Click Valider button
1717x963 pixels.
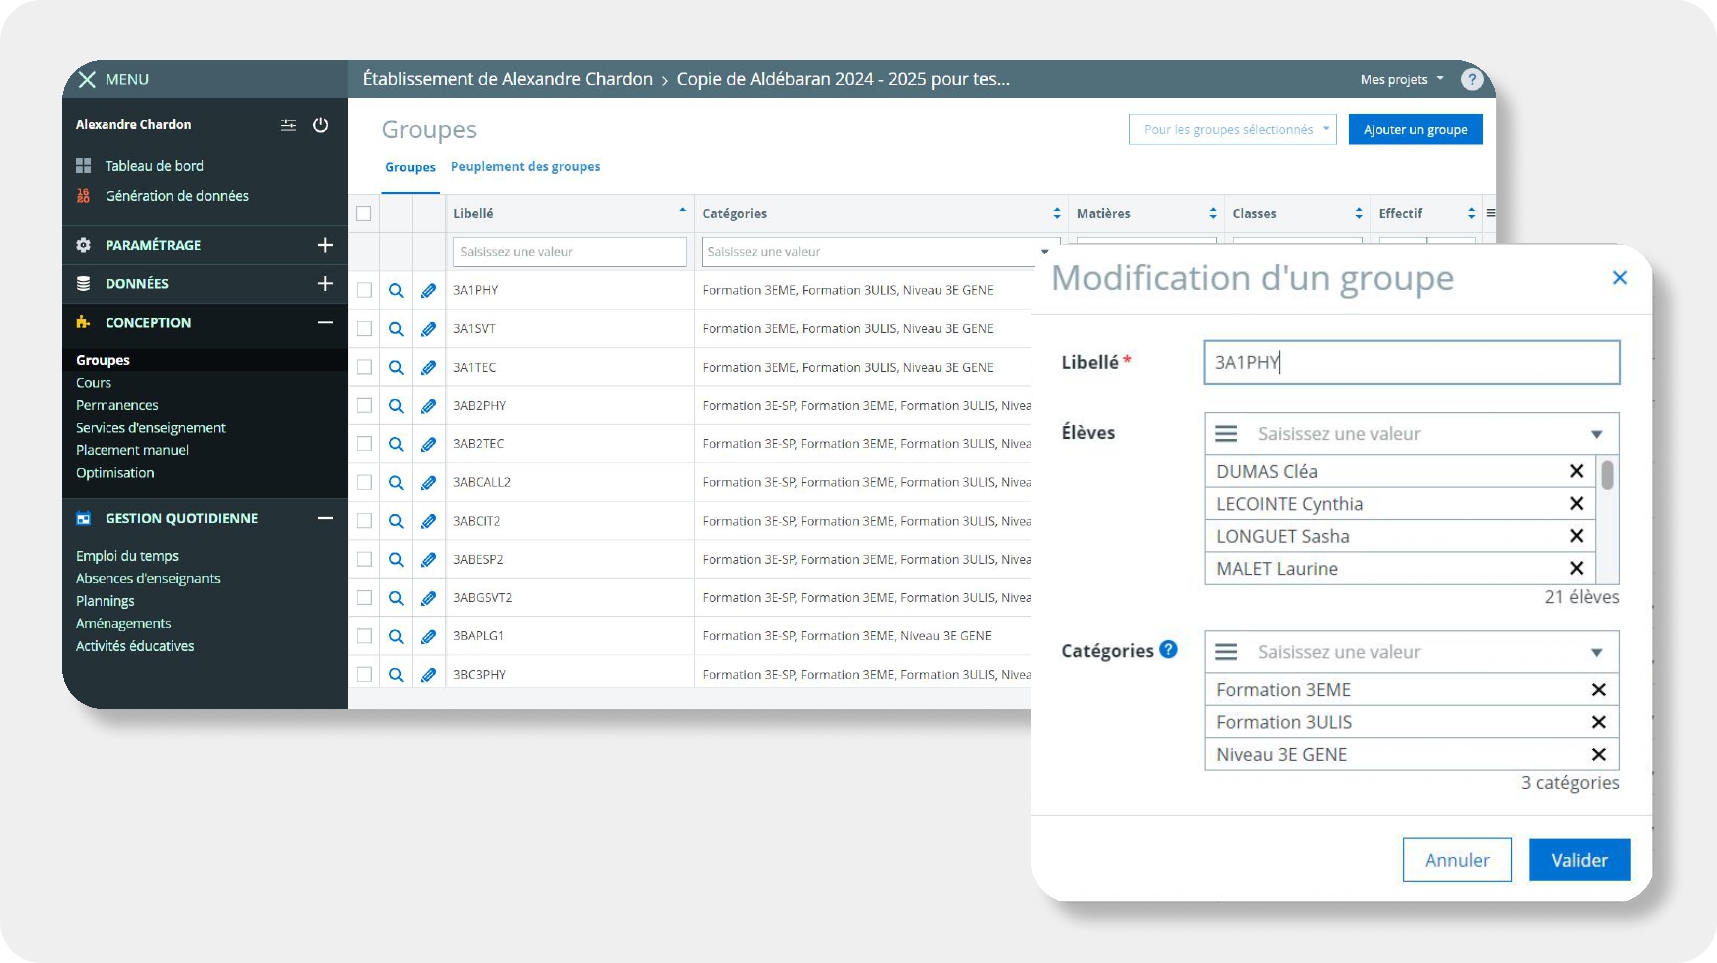point(1579,860)
